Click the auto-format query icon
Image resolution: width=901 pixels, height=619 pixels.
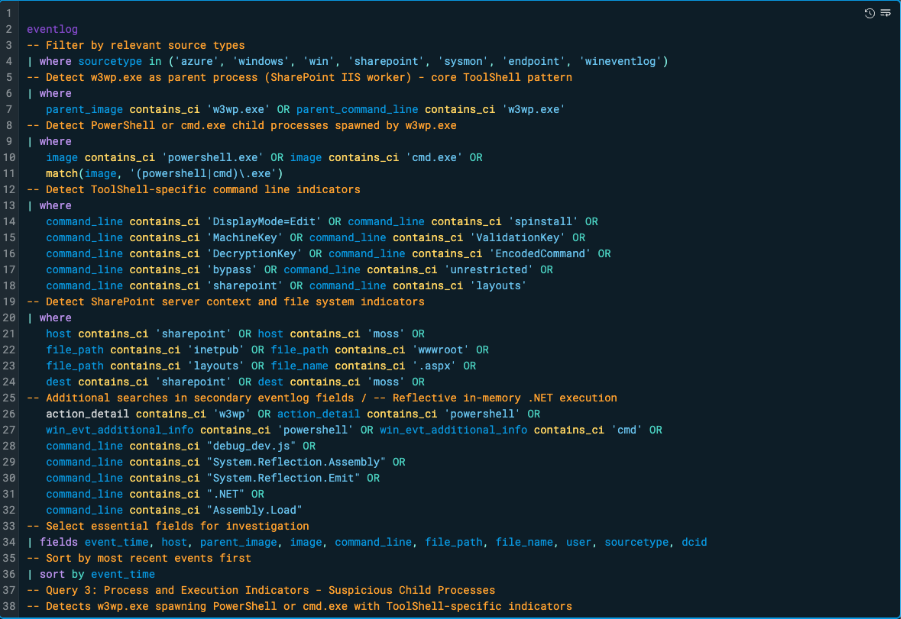point(886,12)
